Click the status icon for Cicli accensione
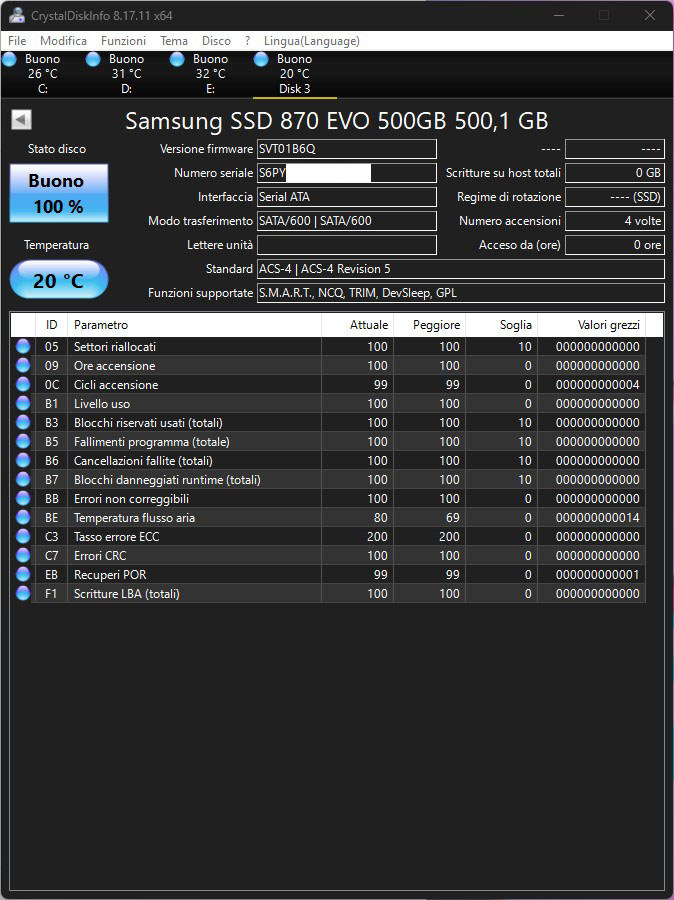 click(x=23, y=384)
